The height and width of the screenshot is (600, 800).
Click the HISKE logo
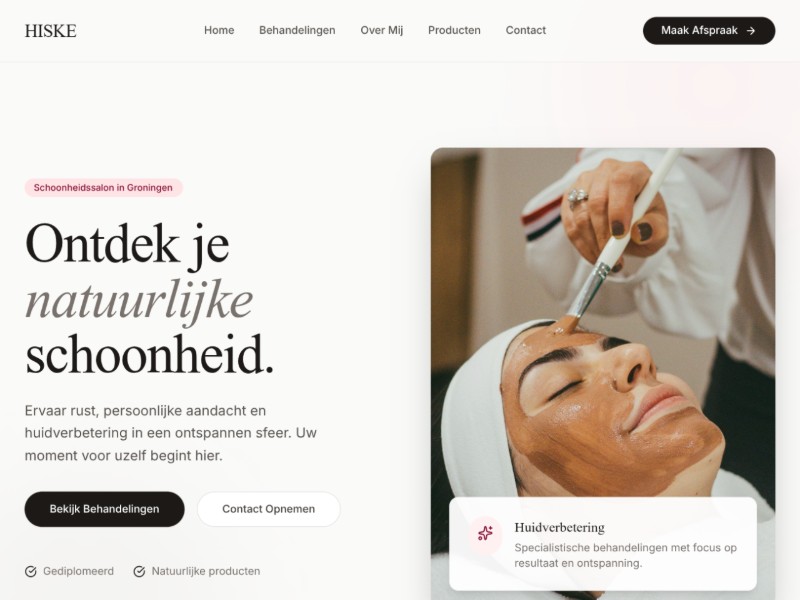click(x=51, y=31)
